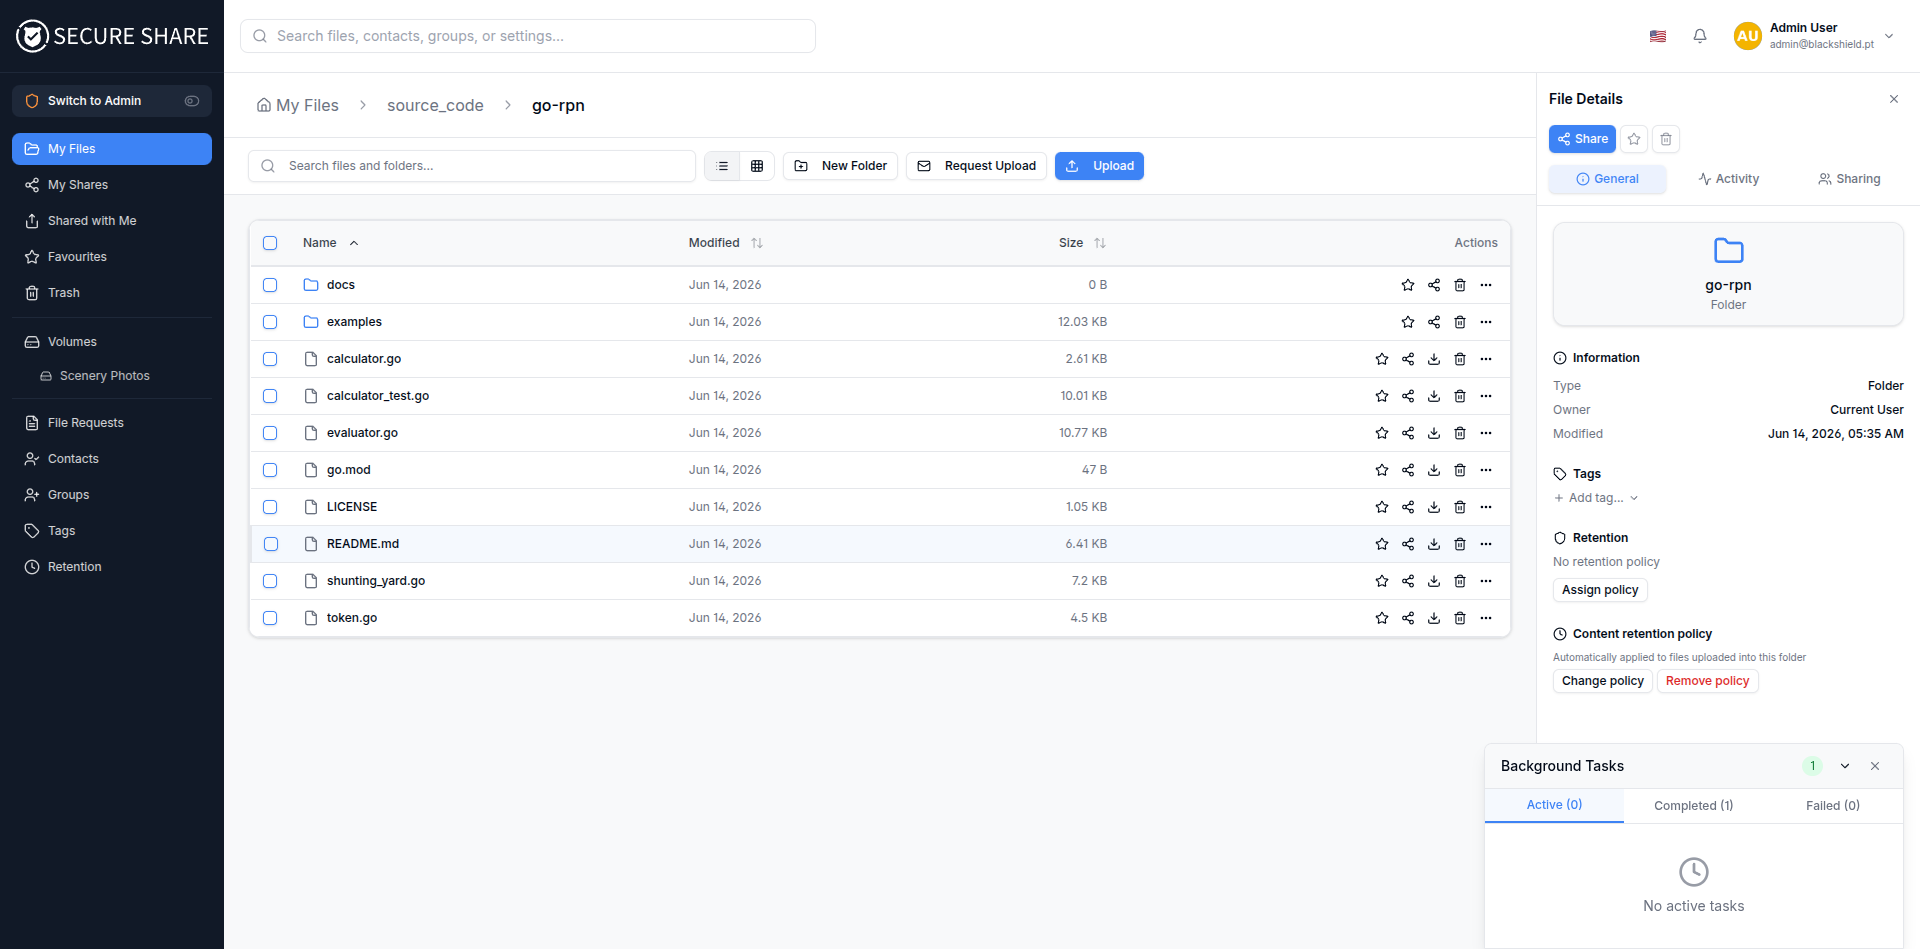Close the File Details panel
Viewport: 1920px width, 949px height.
tap(1894, 99)
